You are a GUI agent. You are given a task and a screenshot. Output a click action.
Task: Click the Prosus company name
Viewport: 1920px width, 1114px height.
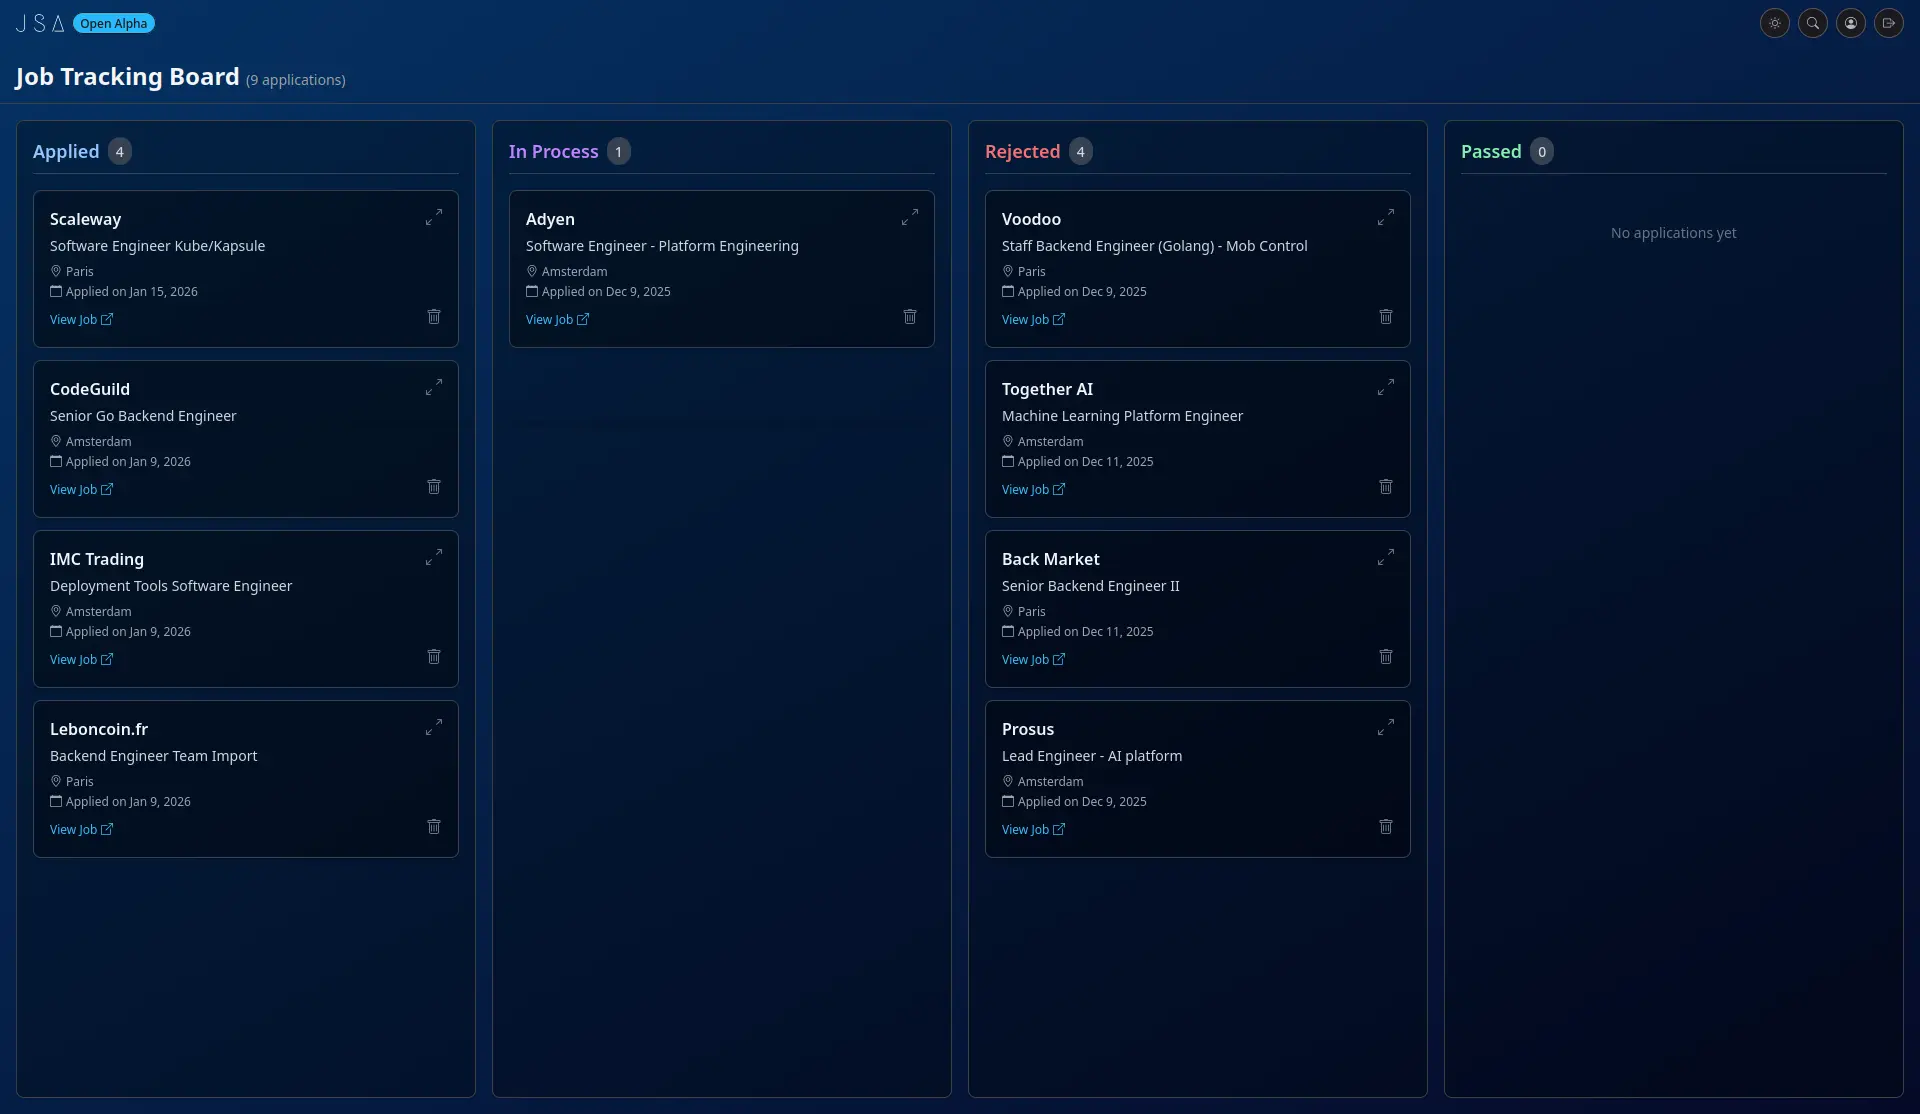click(1028, 729)
